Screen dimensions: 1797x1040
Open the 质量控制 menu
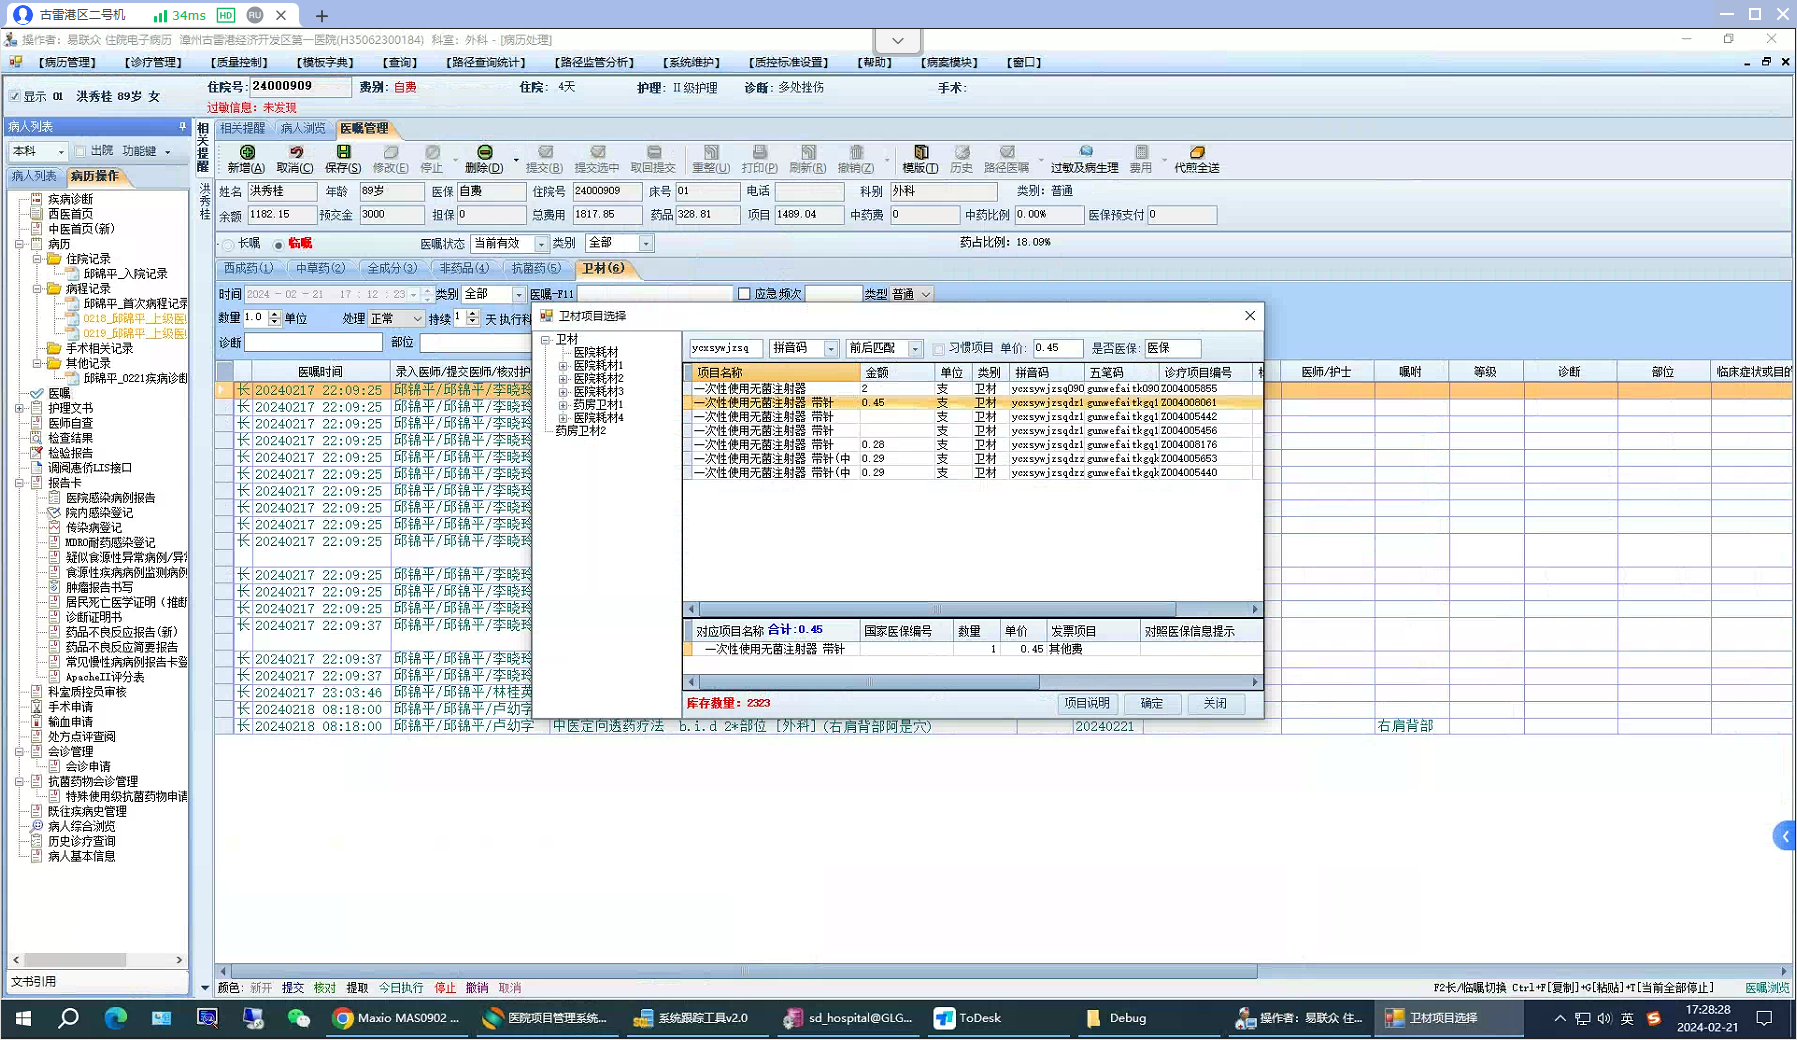click(x=241, y=62)
